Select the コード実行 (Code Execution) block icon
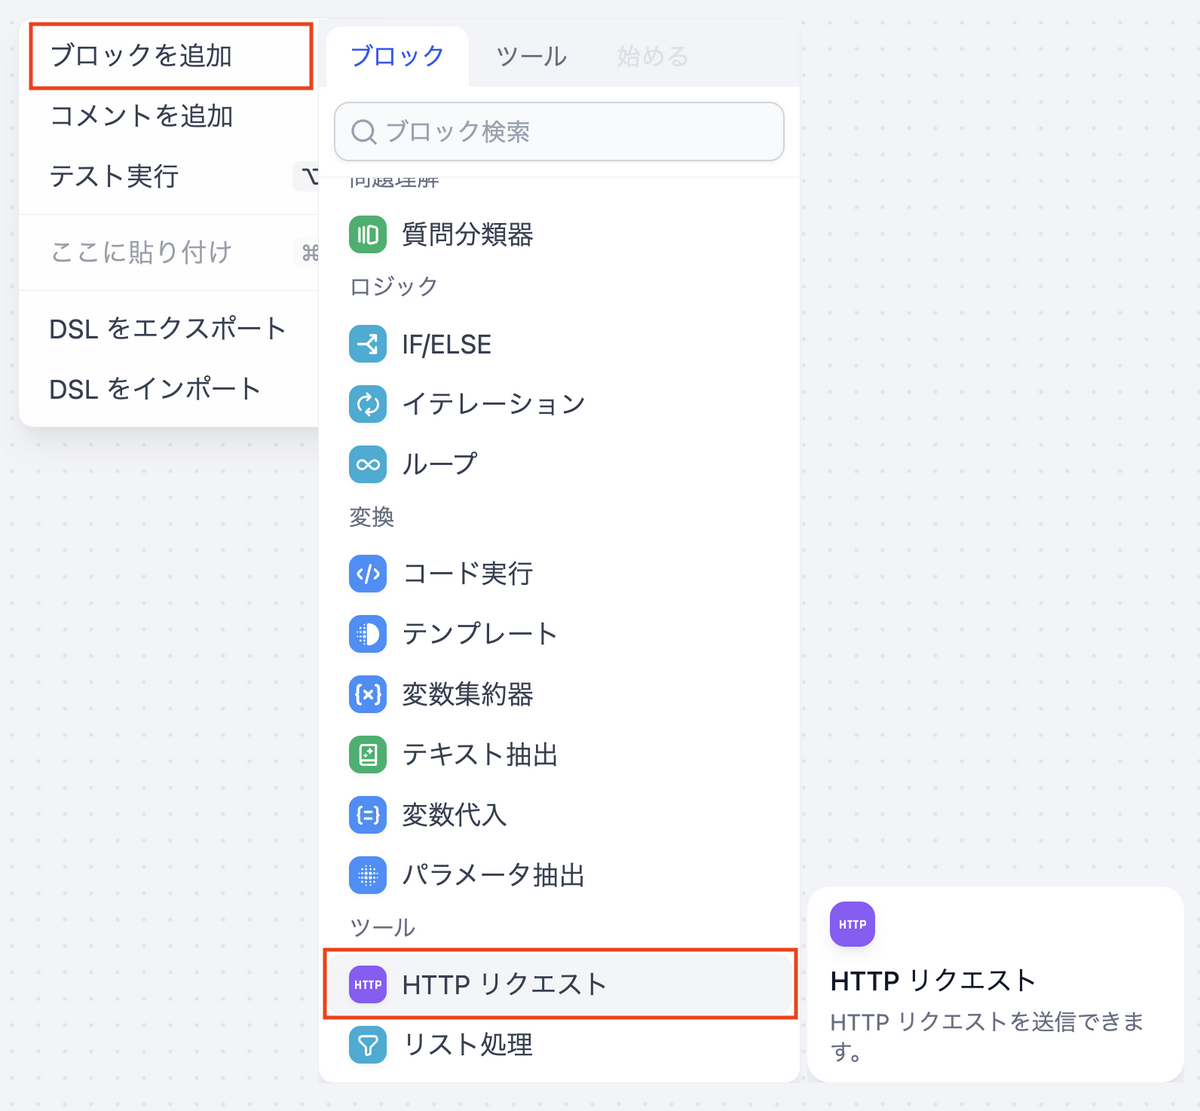Viewport: 1200px width, 1111px height. 367,574
